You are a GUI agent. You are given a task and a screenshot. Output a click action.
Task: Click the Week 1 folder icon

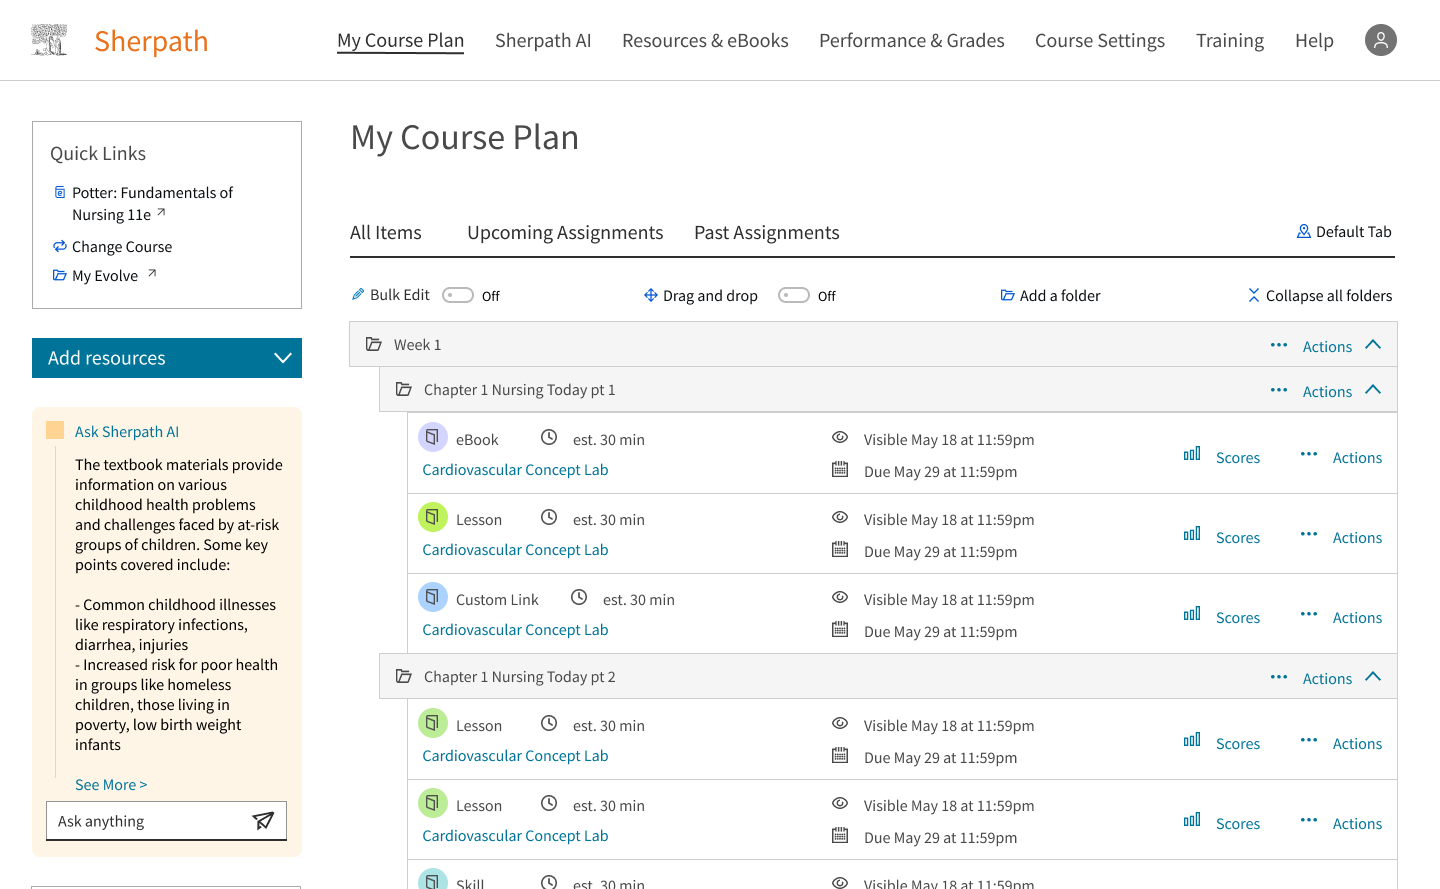click(x=374, y=344)
